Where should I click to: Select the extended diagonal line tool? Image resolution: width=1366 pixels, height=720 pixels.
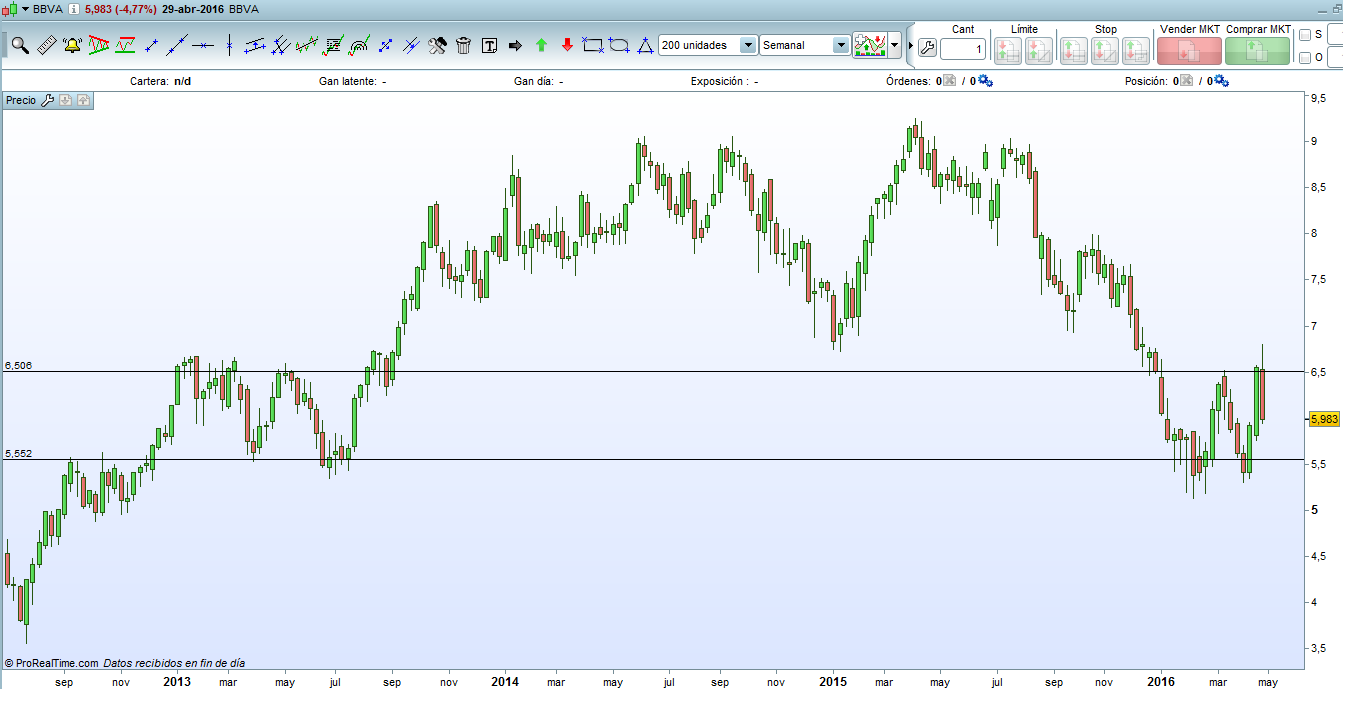point(177,45)
